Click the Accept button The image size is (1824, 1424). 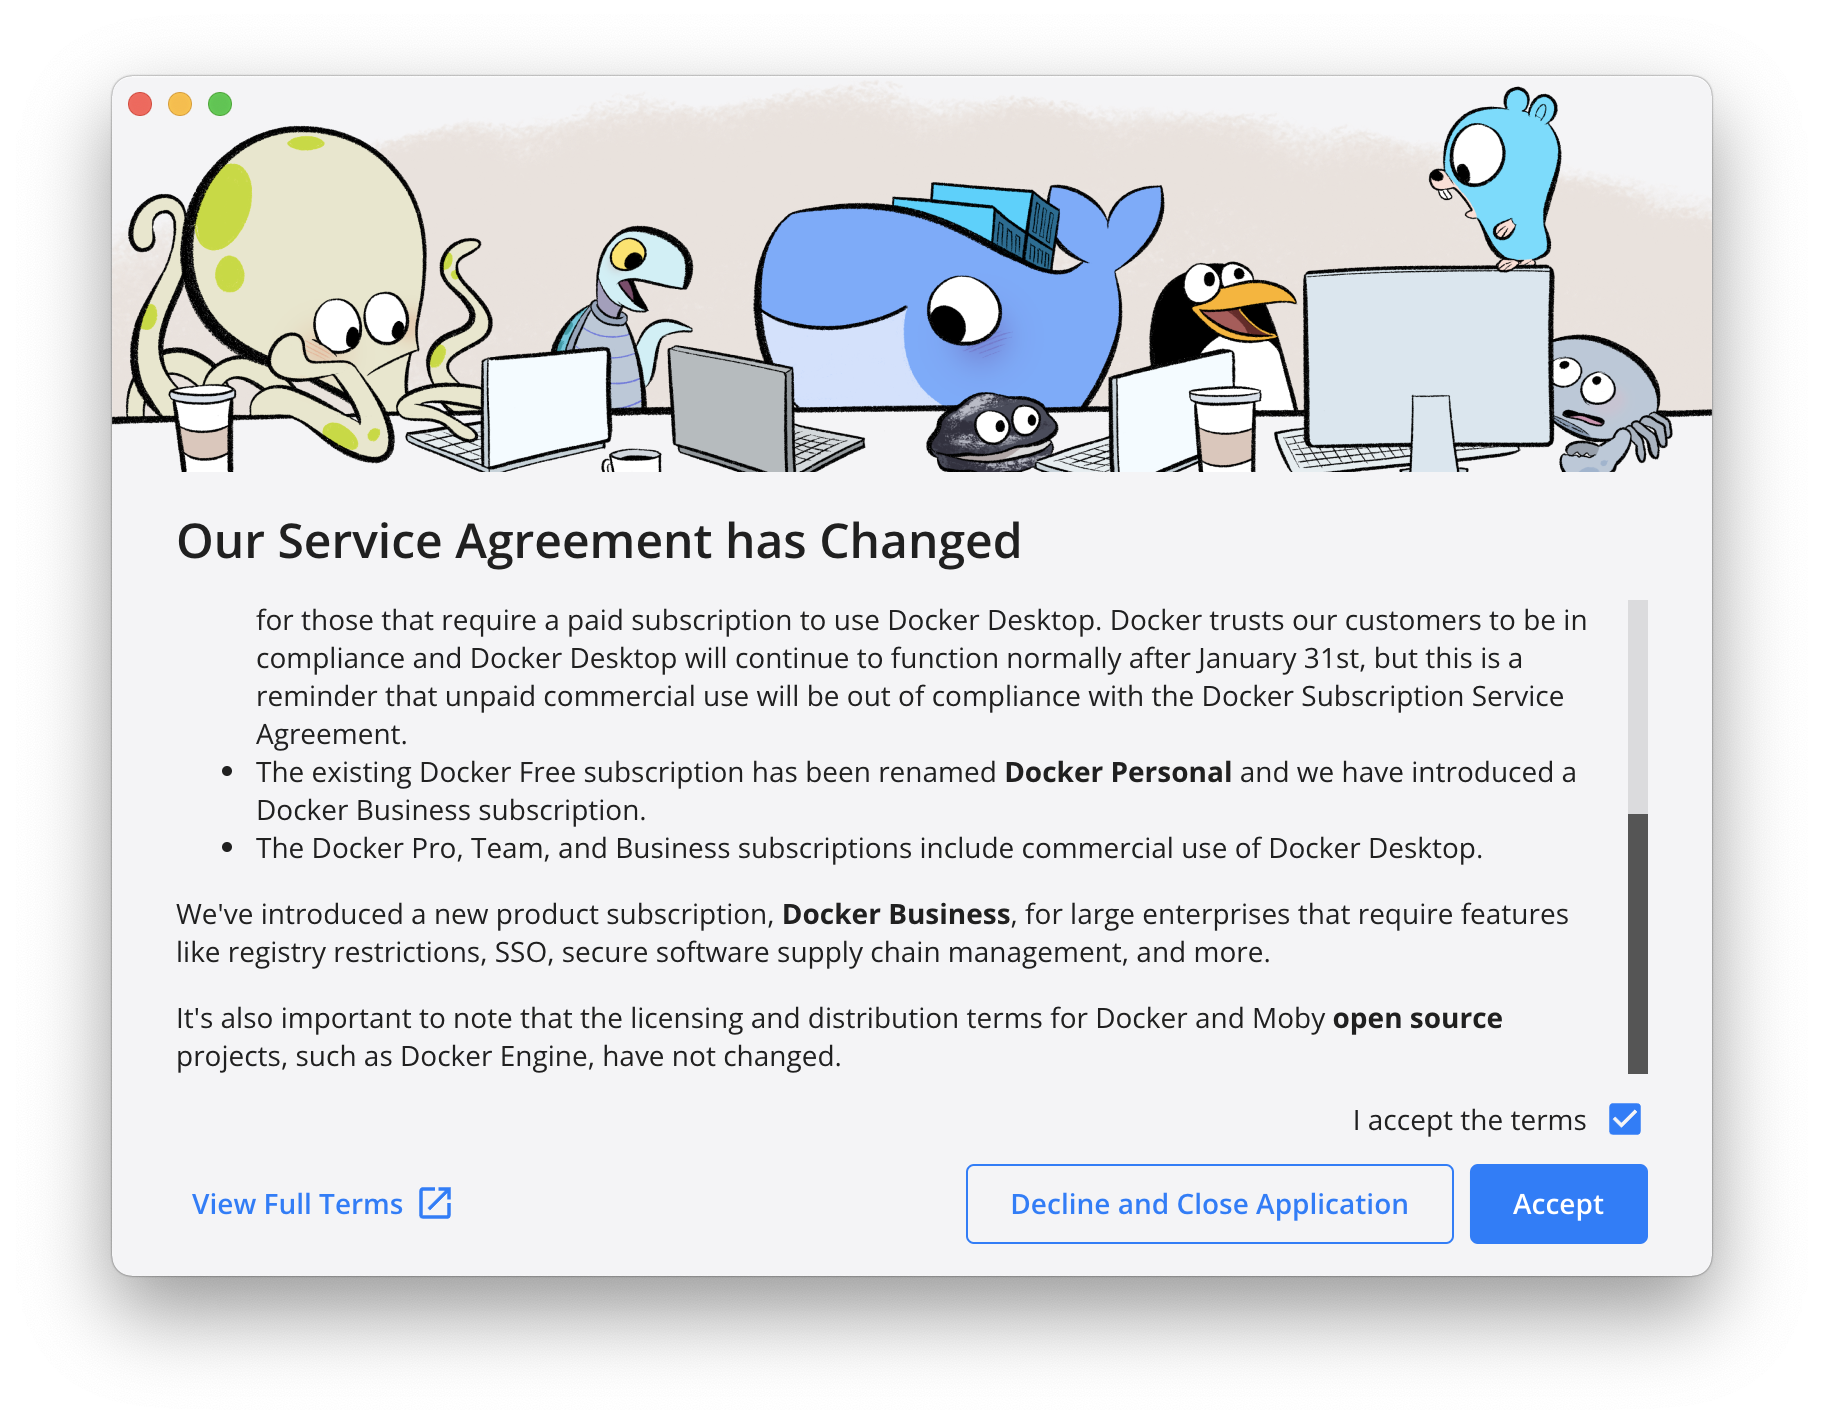tap(1558, 1204)
